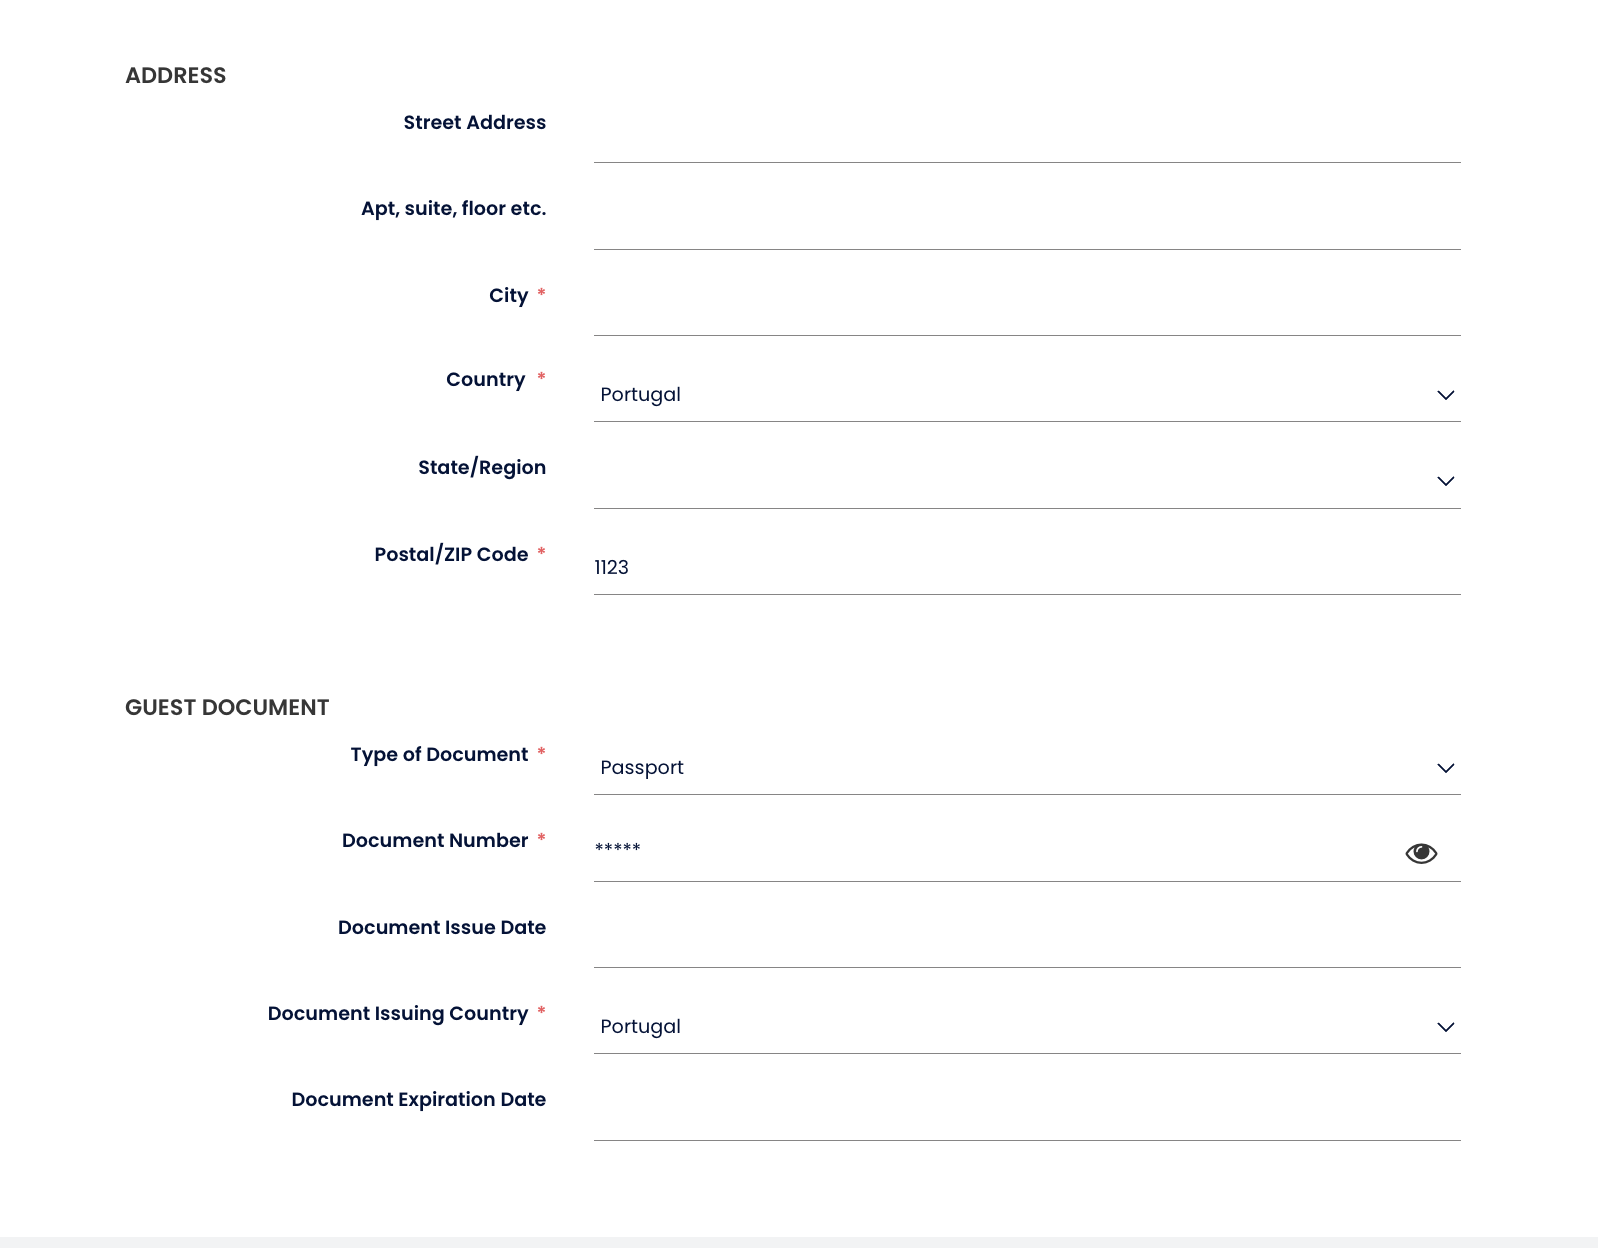This screenshot has width=1598, height=1248.
Task: Select the Document Issue Date field
Action: point(1026,940)
